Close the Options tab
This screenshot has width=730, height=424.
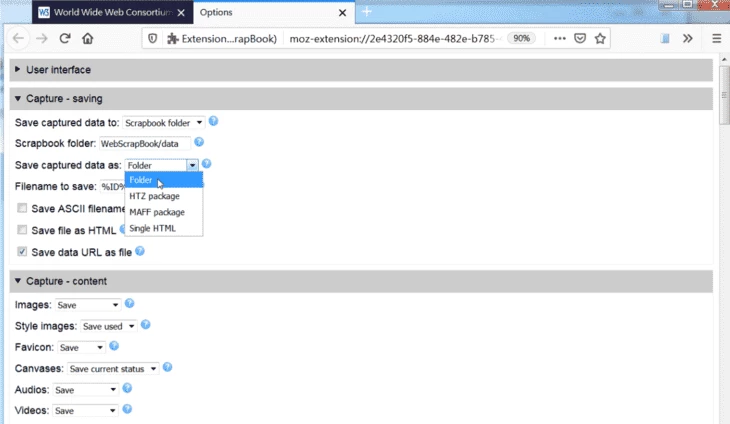342,13
